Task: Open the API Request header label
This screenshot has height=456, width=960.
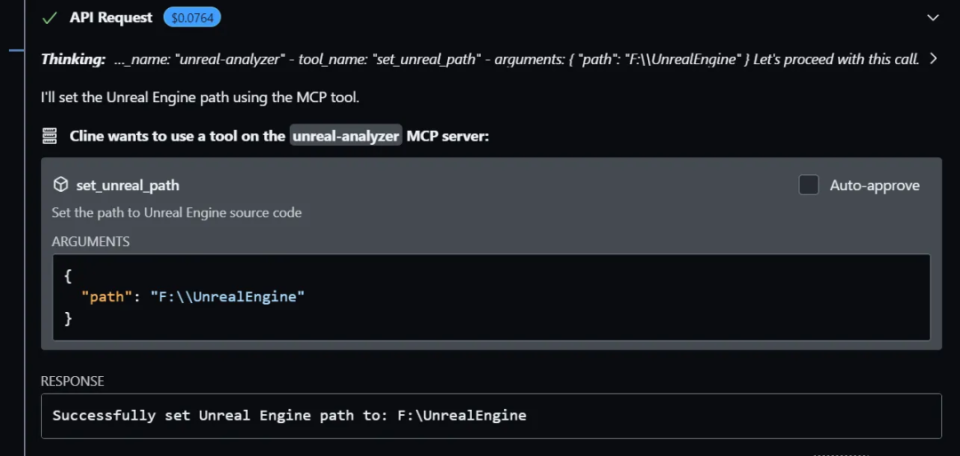Action: click(111, 18)
